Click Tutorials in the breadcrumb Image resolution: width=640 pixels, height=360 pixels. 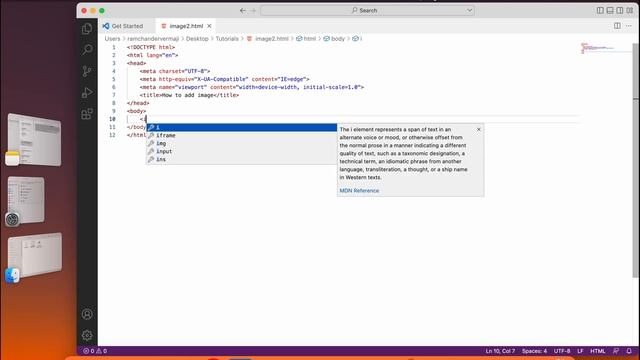pyautogui.click(x=227, y=39)
